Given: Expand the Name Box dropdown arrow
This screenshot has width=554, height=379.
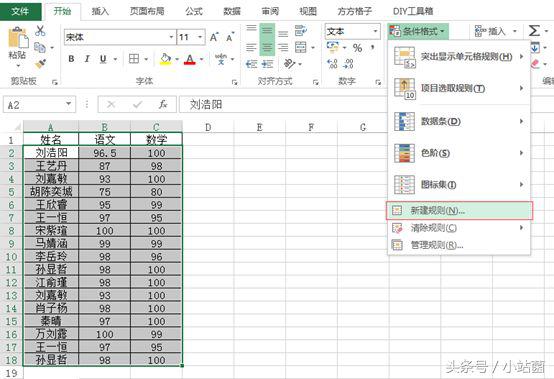Looking at the screenshot, I should click(x=68, y=104).
